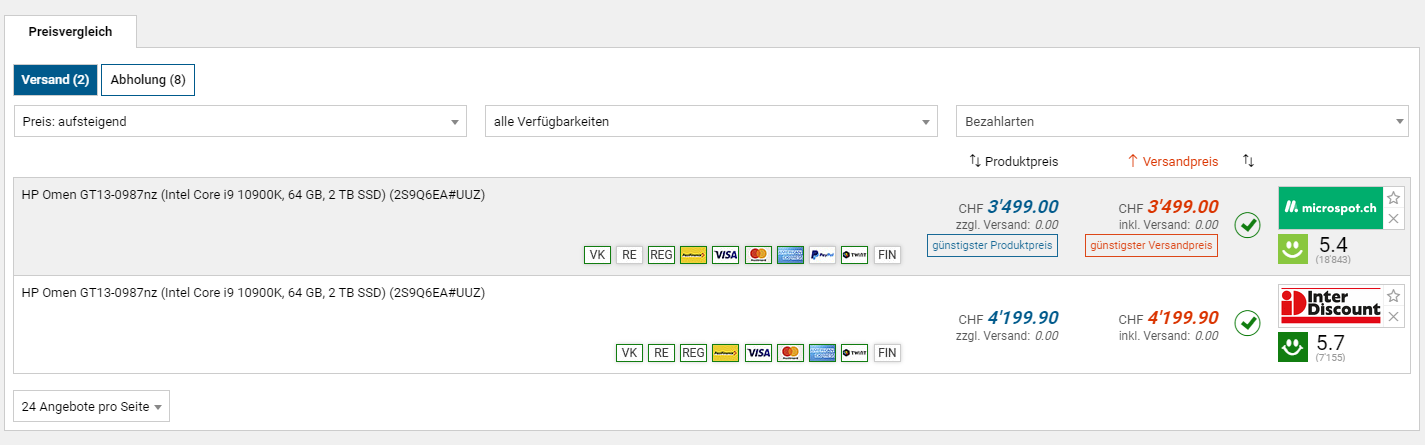Image resolution: width=1425 pixels, height=445 pixels.
Task: Switch to the "Abholung (8)" tab
Action: point(148,80)
